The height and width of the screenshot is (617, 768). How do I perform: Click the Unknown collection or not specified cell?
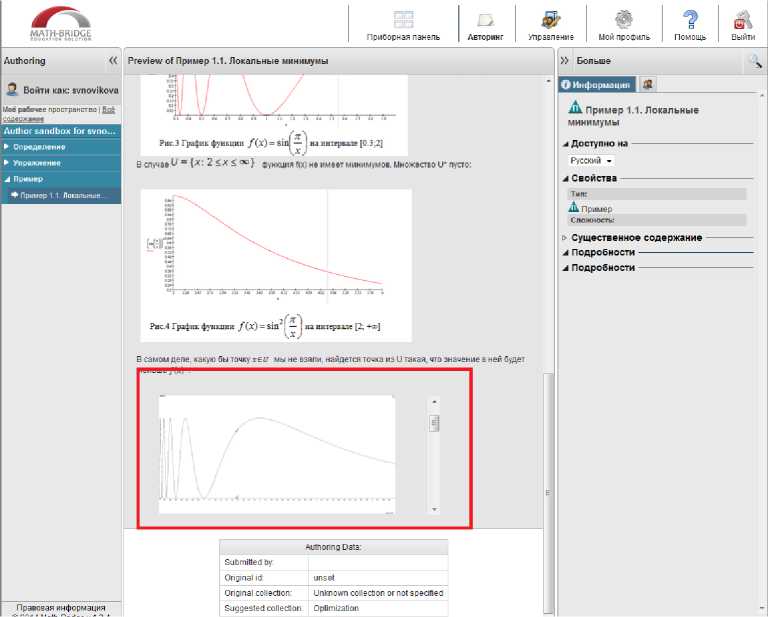point(378,593)
